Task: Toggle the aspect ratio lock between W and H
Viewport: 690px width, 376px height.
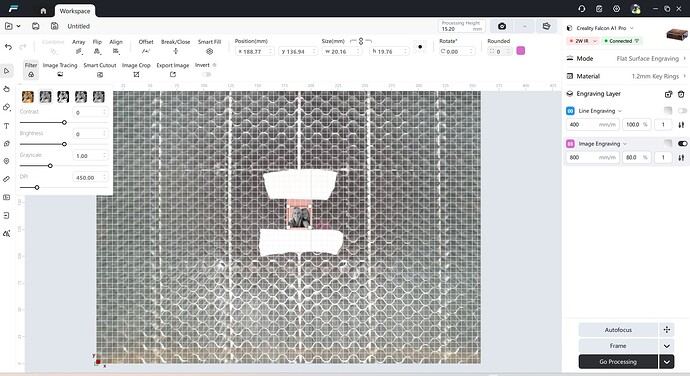Action: point(361,41)
